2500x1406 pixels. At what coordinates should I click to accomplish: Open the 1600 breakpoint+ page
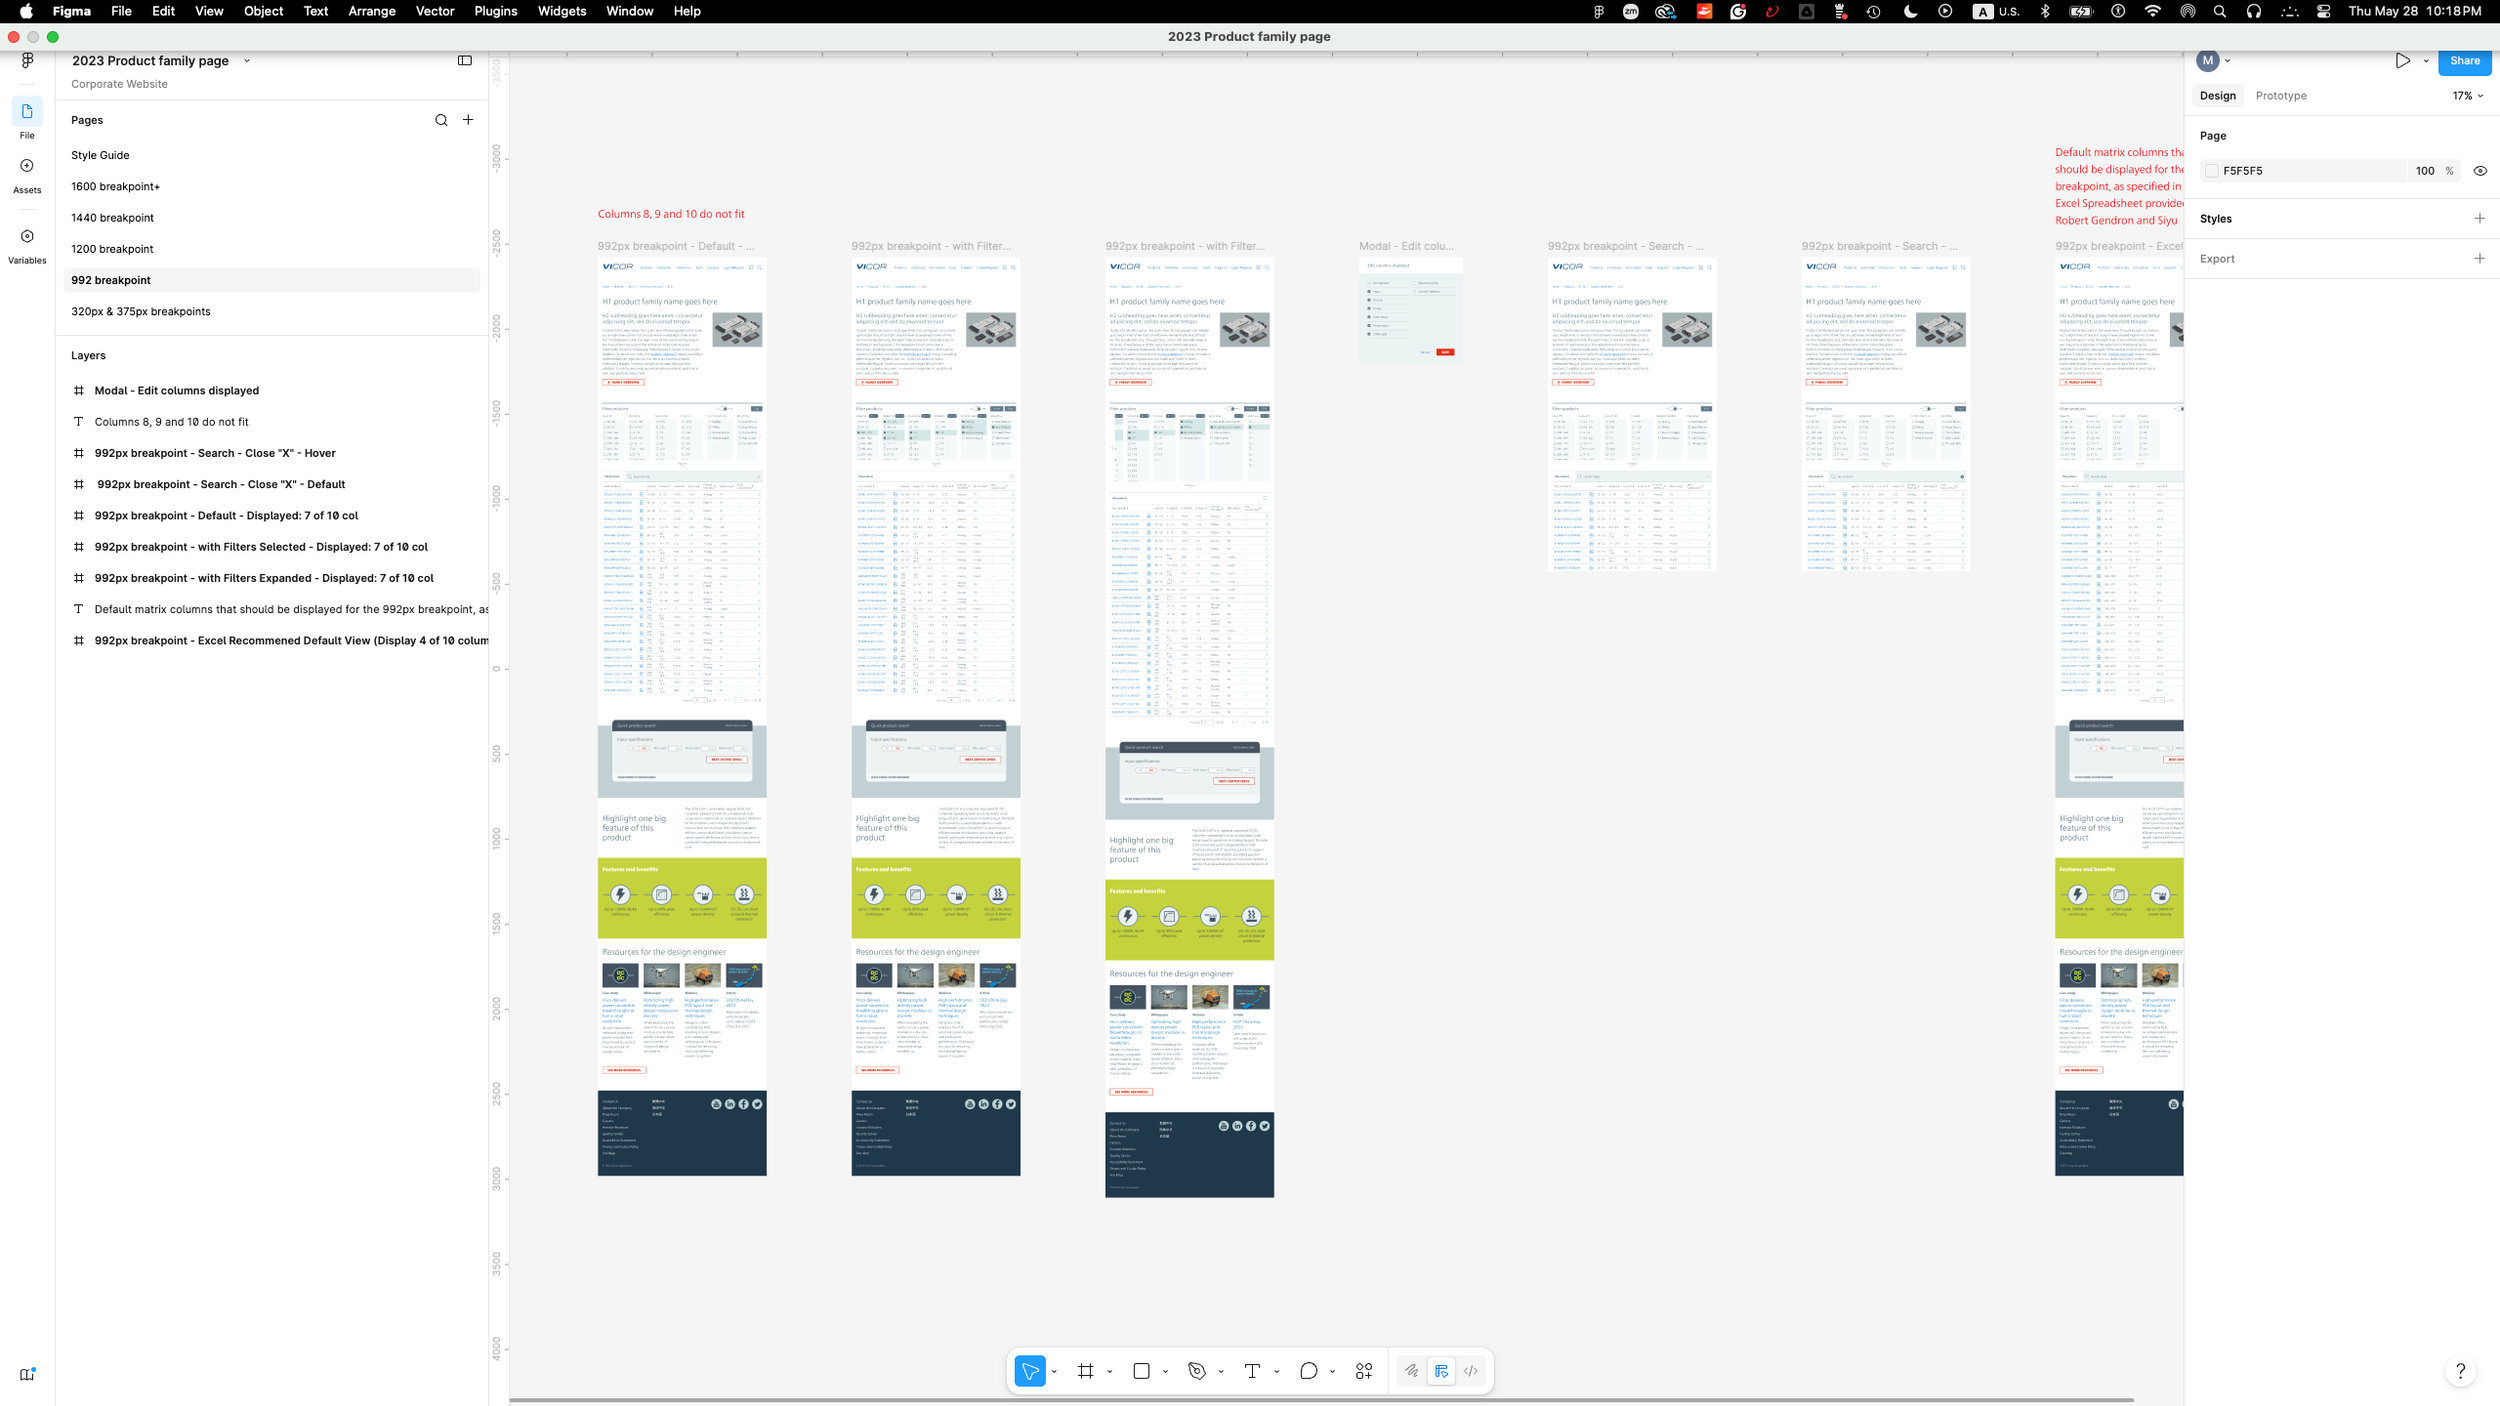pyautogui.click(x=271, y=186)
